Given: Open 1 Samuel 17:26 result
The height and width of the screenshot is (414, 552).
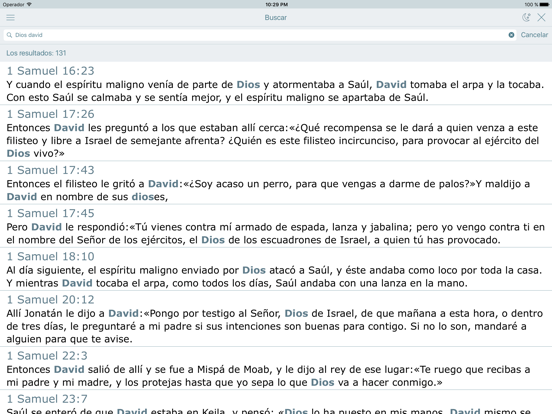Looking at the screenshot, I should click(276, 133).
